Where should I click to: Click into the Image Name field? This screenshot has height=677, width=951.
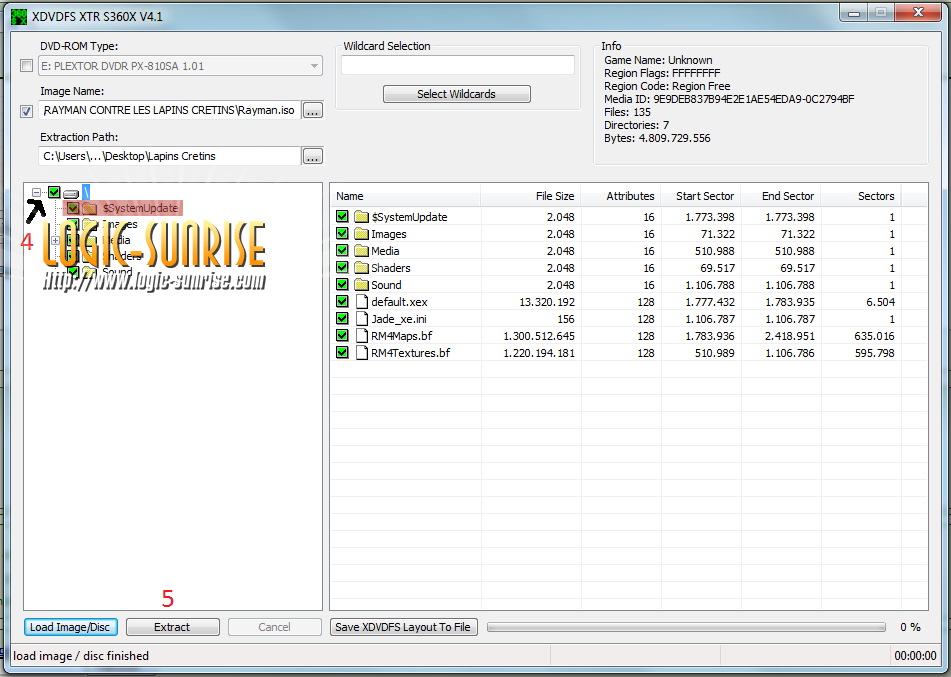point(169,110)
